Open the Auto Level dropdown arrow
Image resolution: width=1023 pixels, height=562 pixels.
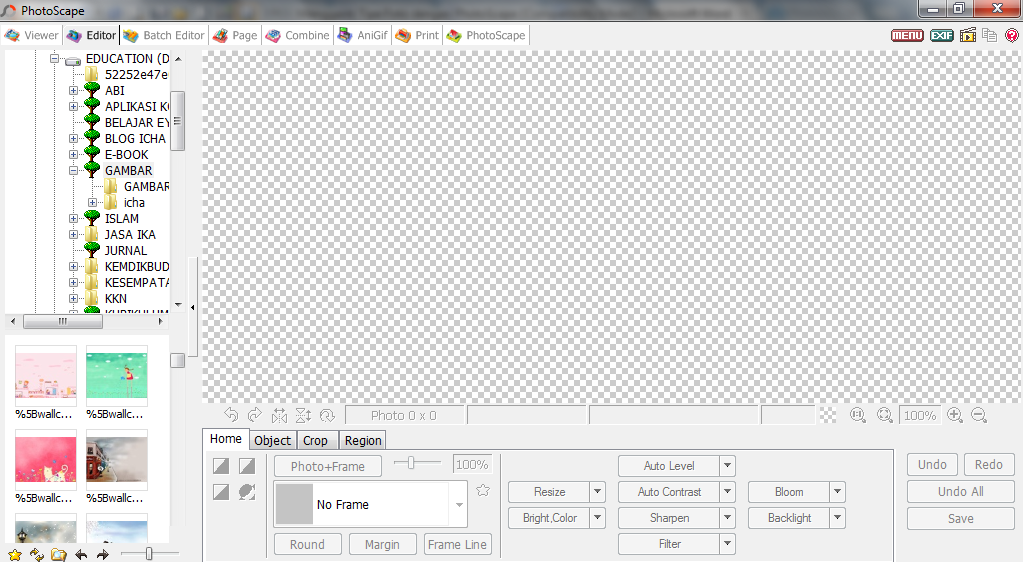tap(727, 465)
